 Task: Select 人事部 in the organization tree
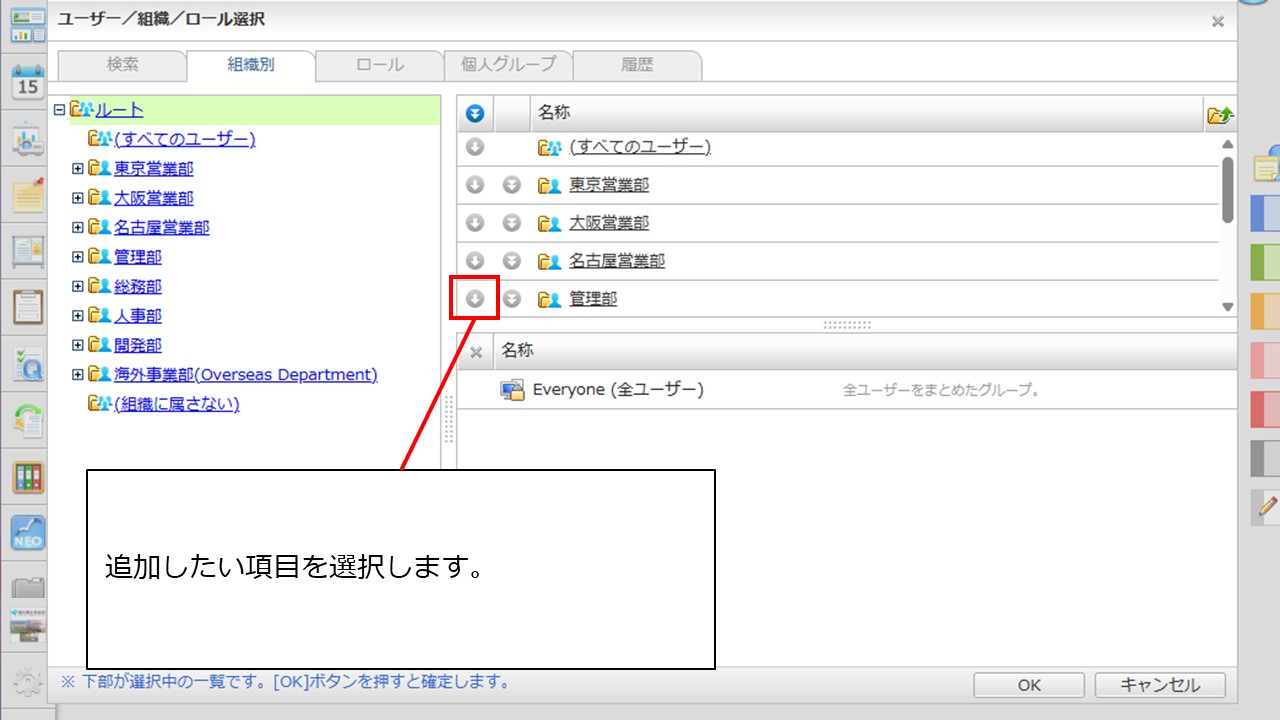pos(138,315)
